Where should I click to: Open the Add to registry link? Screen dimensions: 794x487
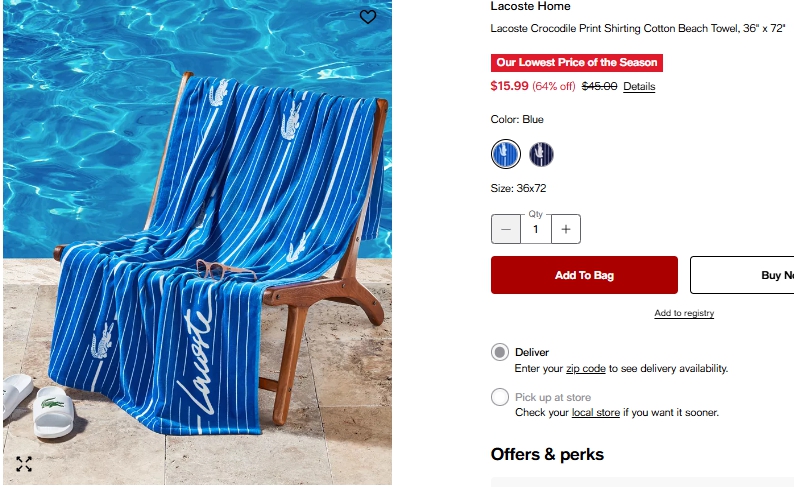pos(684,313)
